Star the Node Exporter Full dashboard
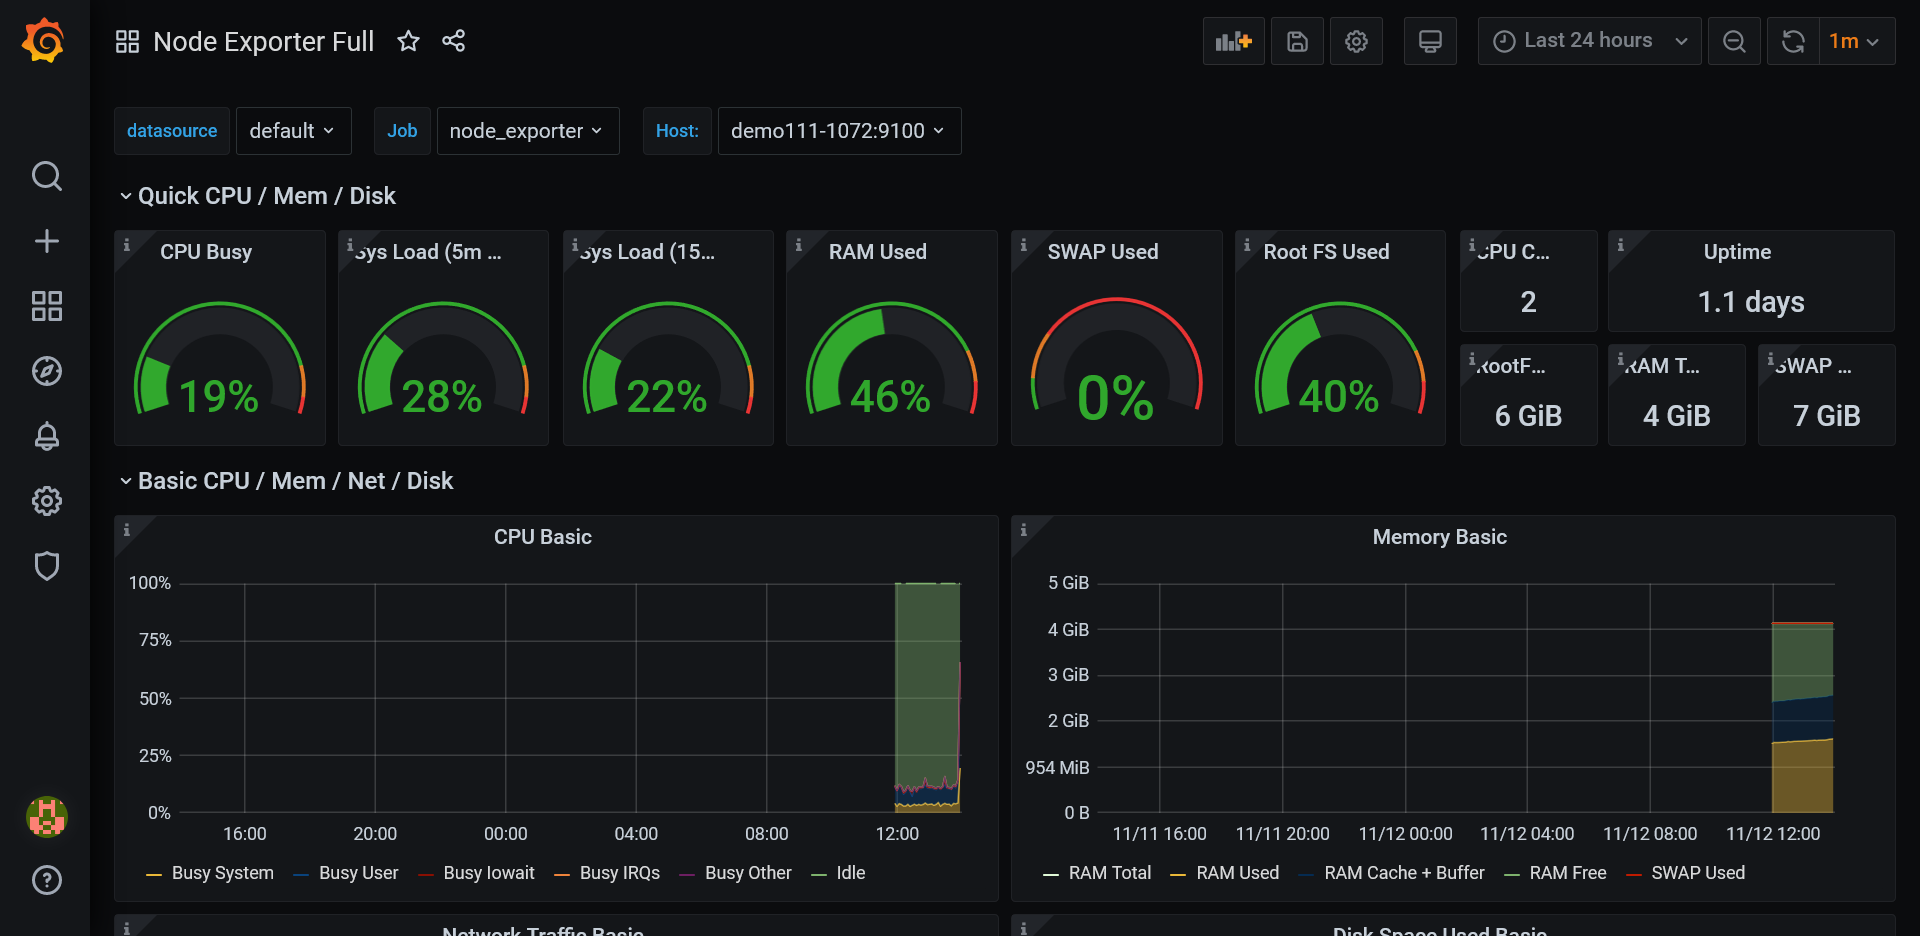The image size is (1920, 936). (x=408, y=41)
